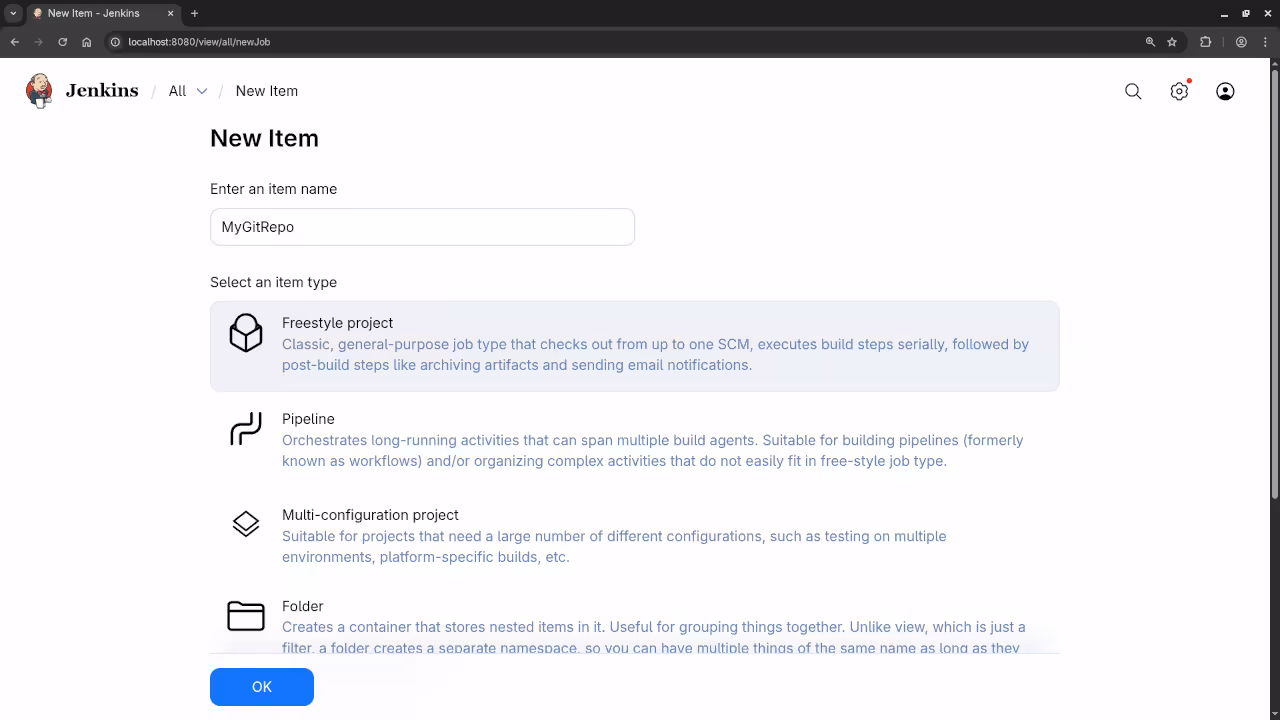Bookmark this page with star icon
Viewport: 1280px width, 720px height.
pyautogui.click(x=1172, y=42)
